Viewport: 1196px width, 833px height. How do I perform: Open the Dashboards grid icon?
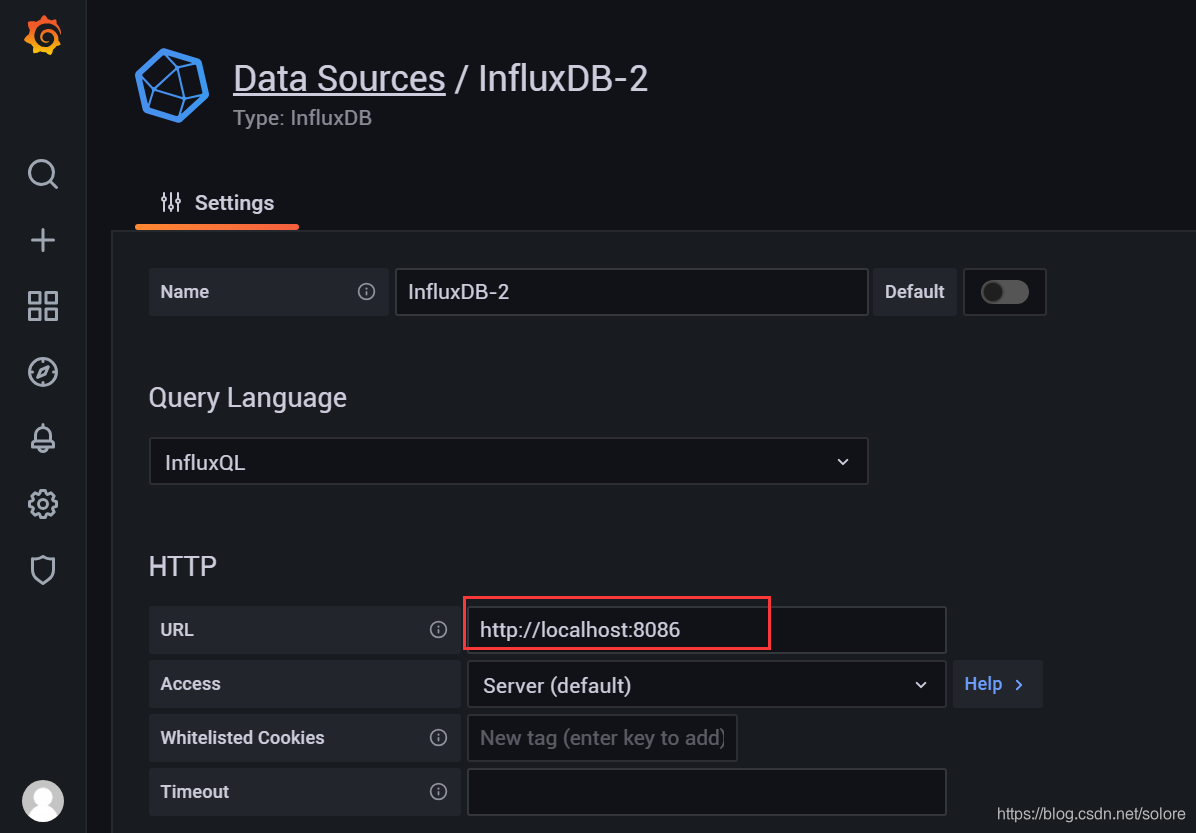click(x=43, y=306)
